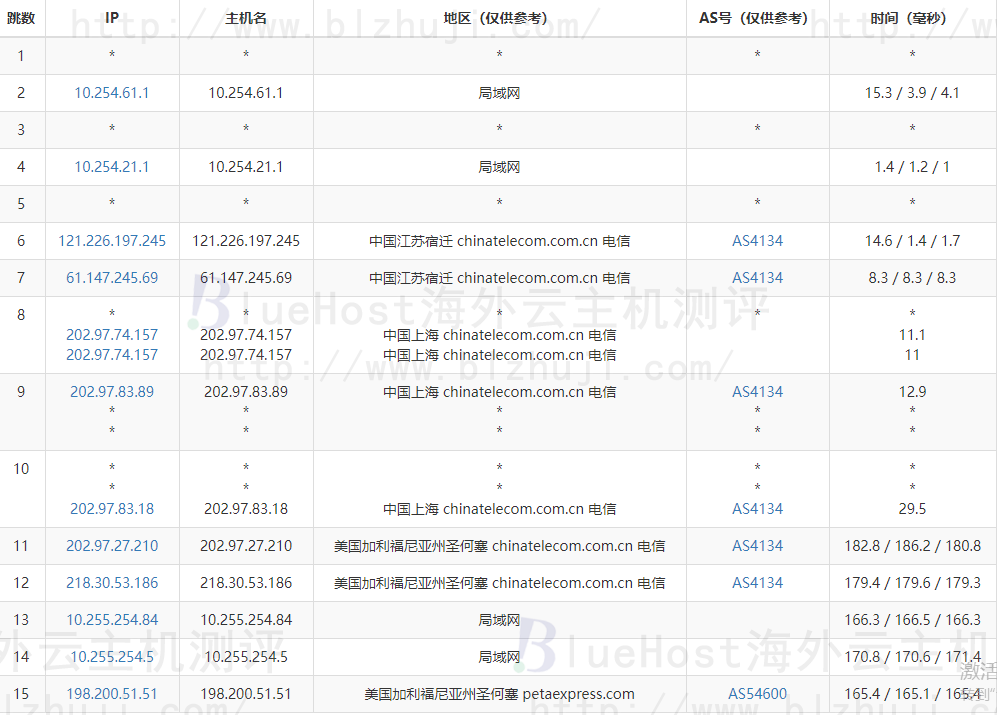Select region text in hop 6 row
997x715 pixels.
click(499, 240)
